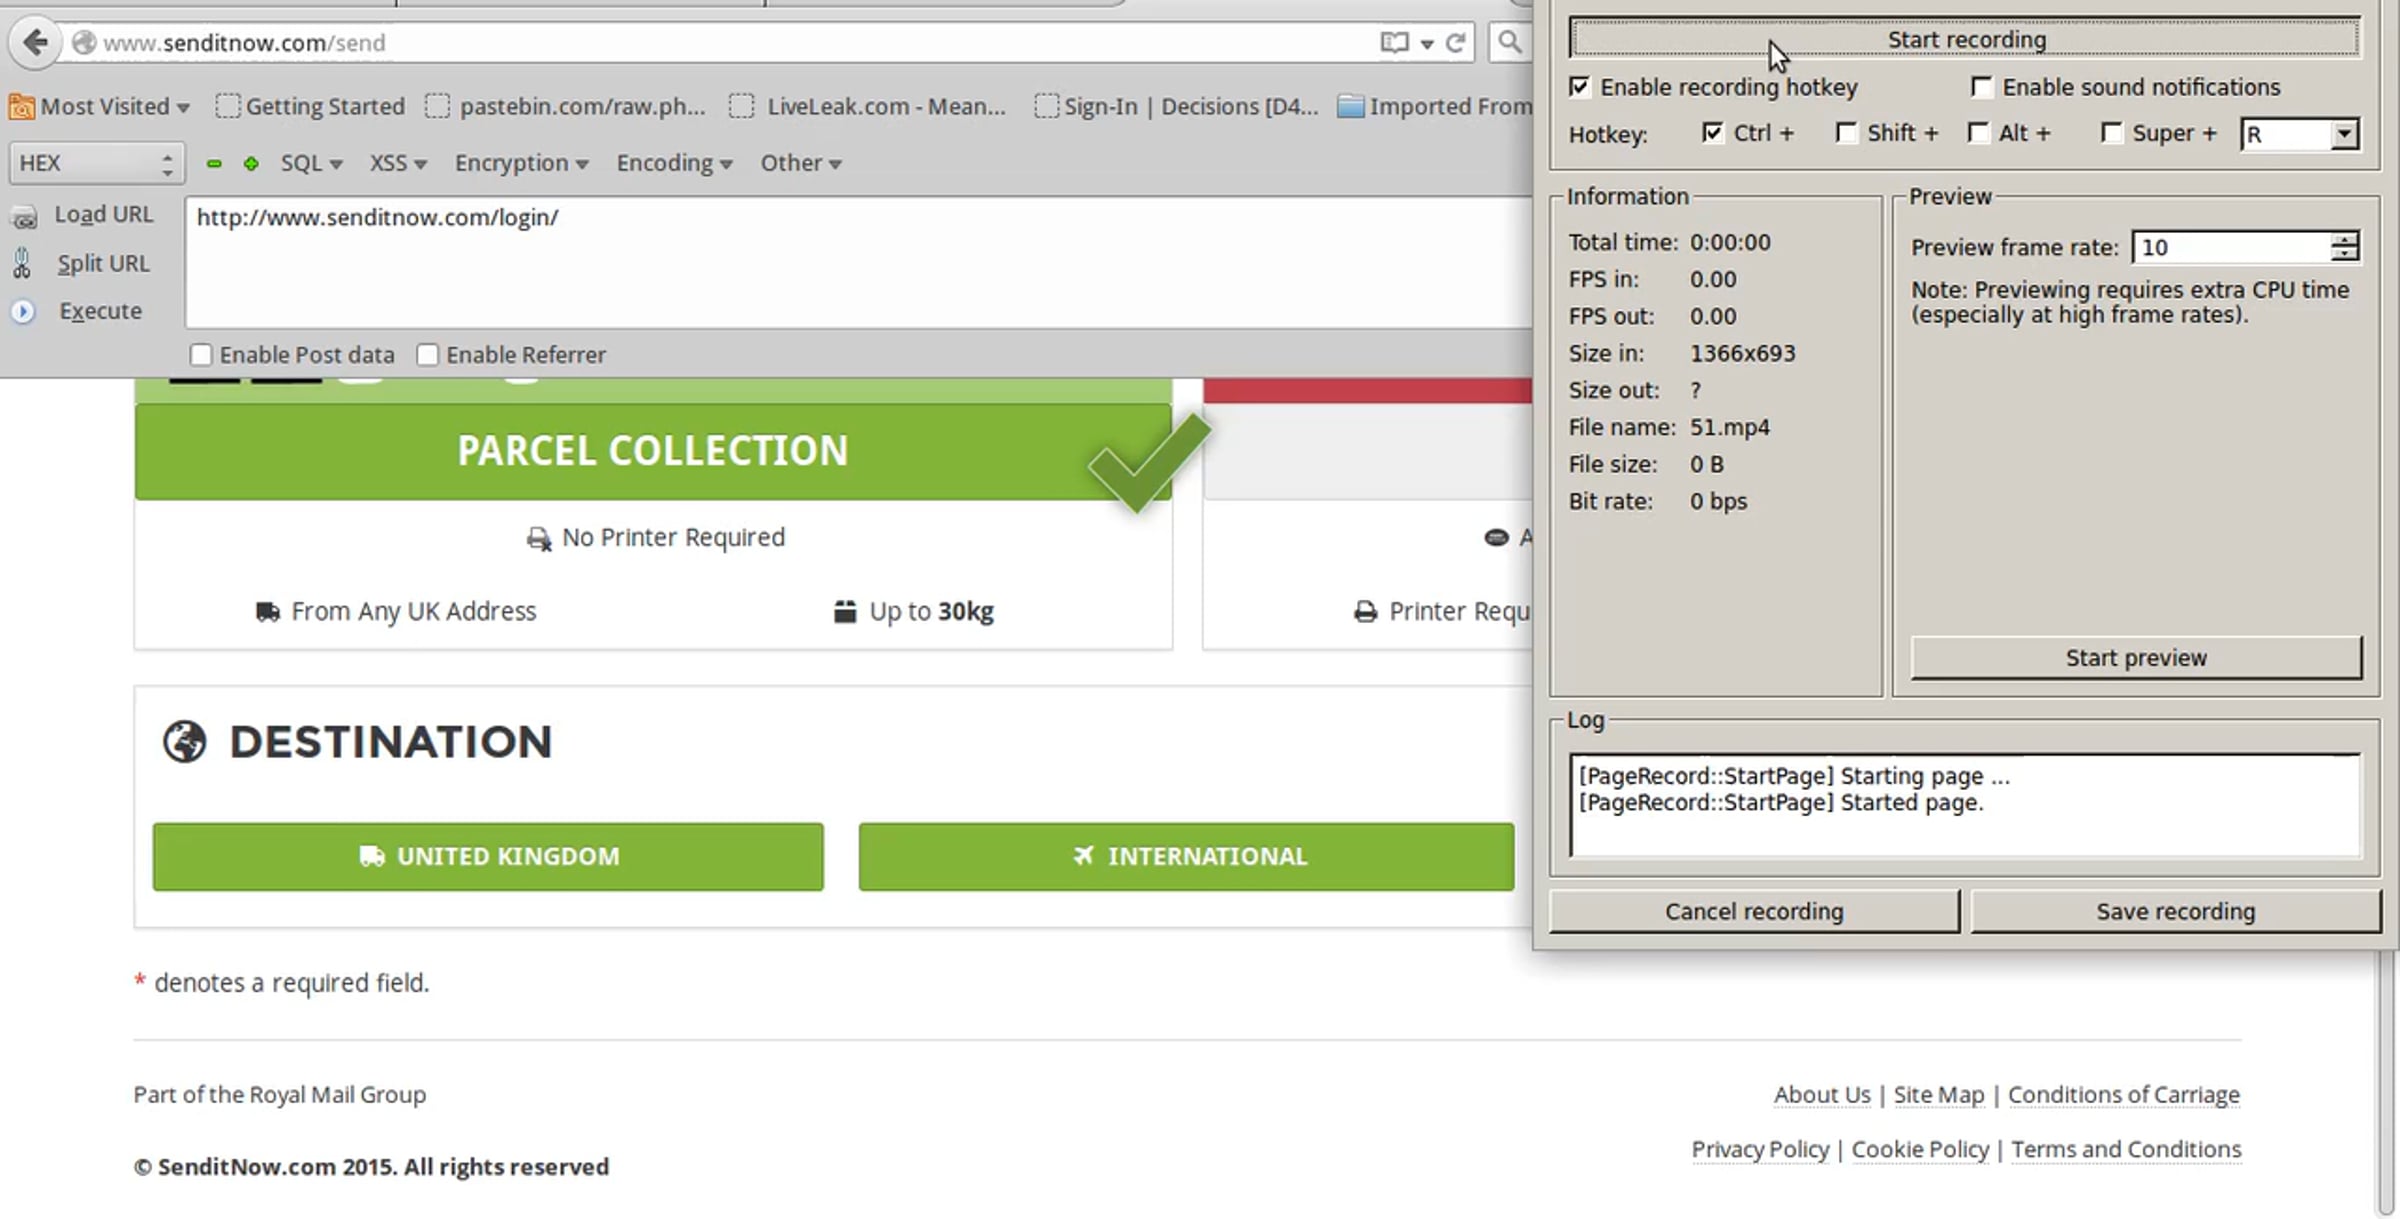The height and width of the screenshot is (1219, 2400).
Task: Enable Post data checkbox
Action: click(x=201, y=355)
